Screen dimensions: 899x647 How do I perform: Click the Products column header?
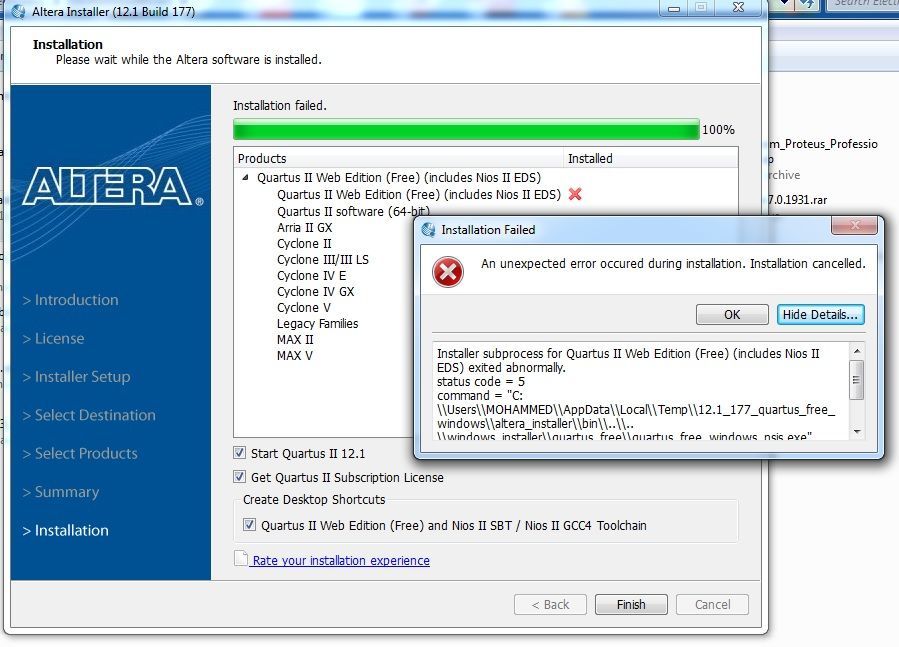click(x=399, y=158)
